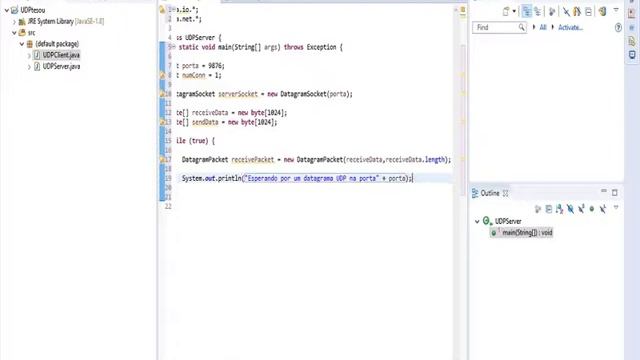Toggle Hide Static Members in Outline toolbar
The width and height of the screenshot is (640, 360).
coord(581,209)
